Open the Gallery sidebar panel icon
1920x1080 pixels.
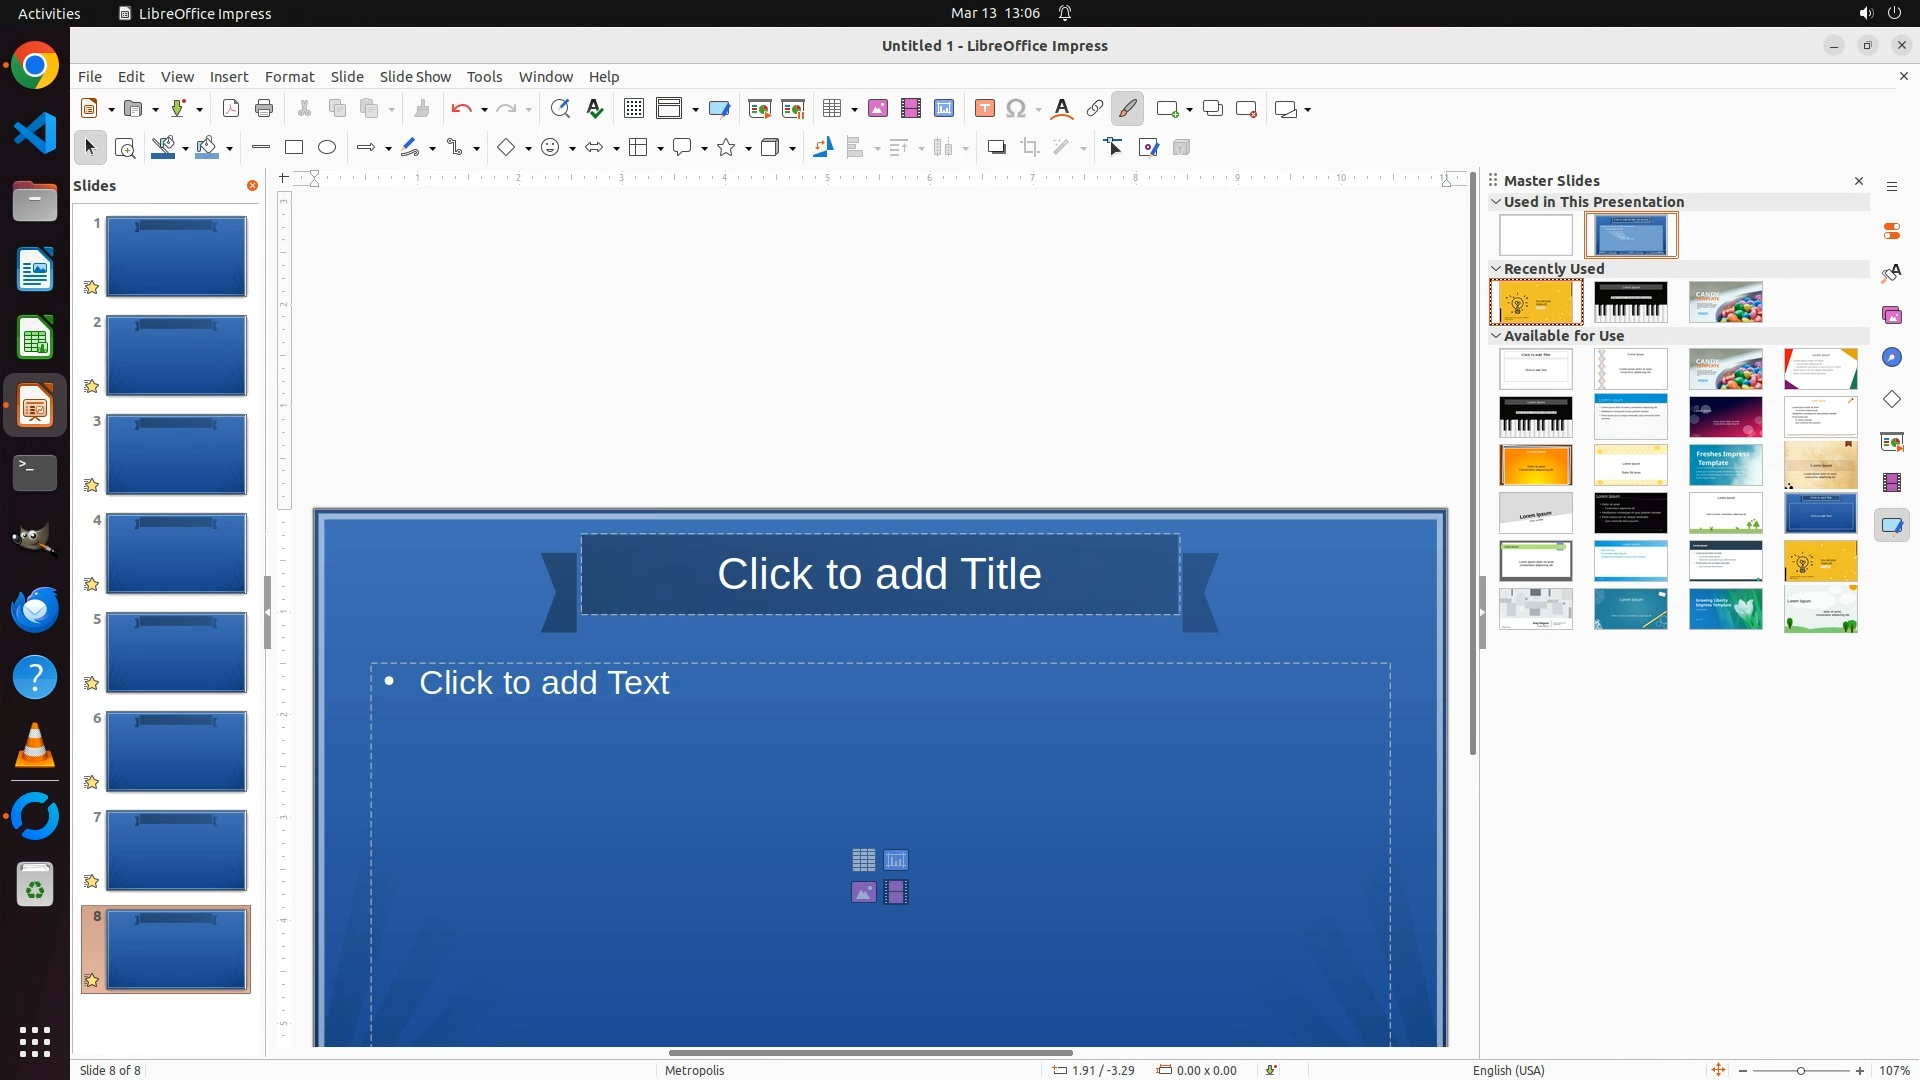pyautogui.click(x=1892, y=316)
